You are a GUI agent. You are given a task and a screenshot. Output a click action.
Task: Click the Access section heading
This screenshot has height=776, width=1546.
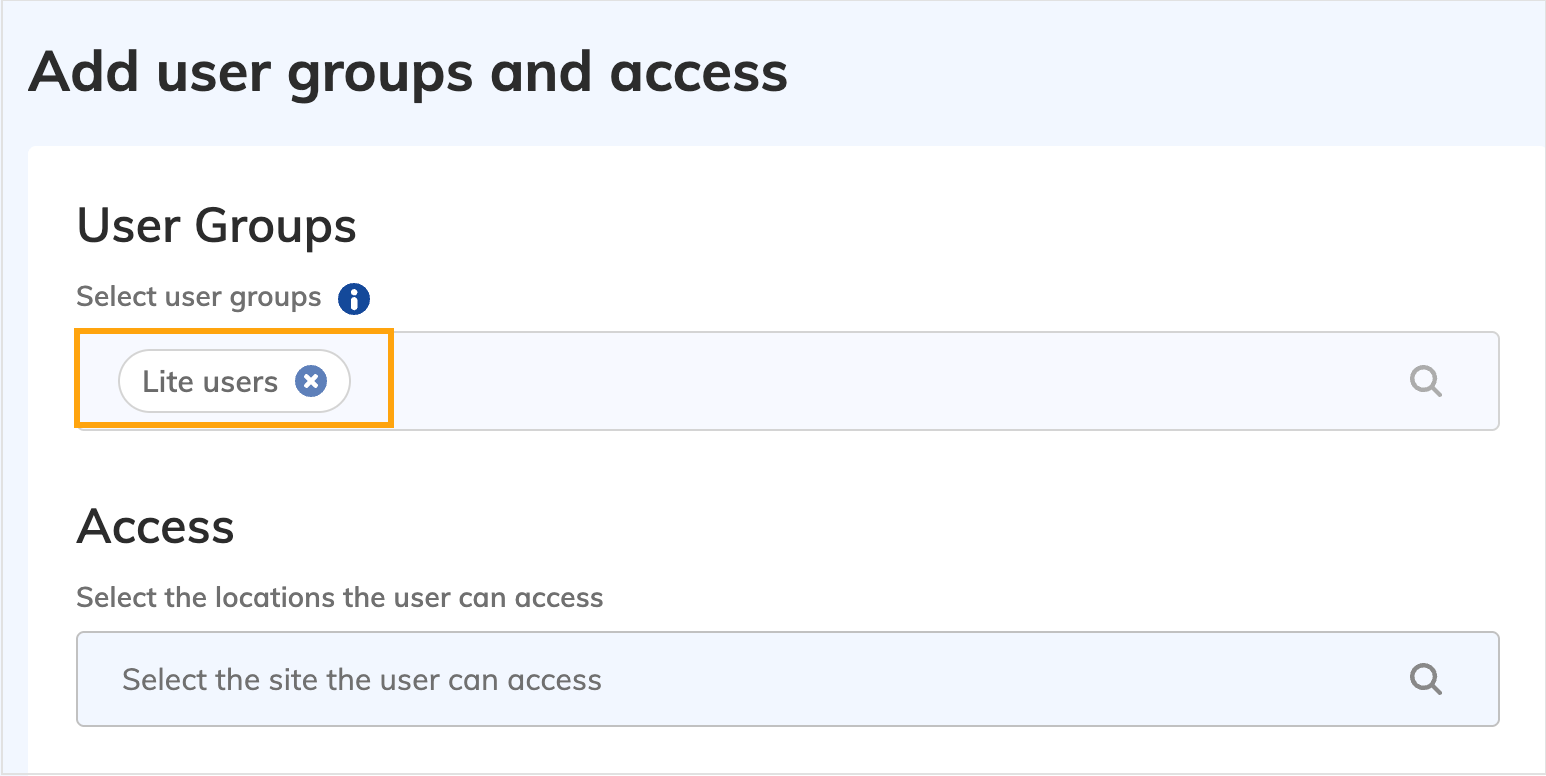coord(155,527)
